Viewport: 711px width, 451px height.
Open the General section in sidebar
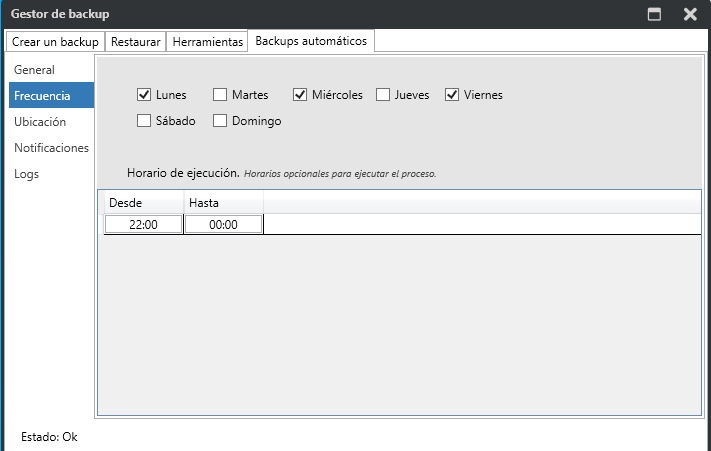click(34, 70)
